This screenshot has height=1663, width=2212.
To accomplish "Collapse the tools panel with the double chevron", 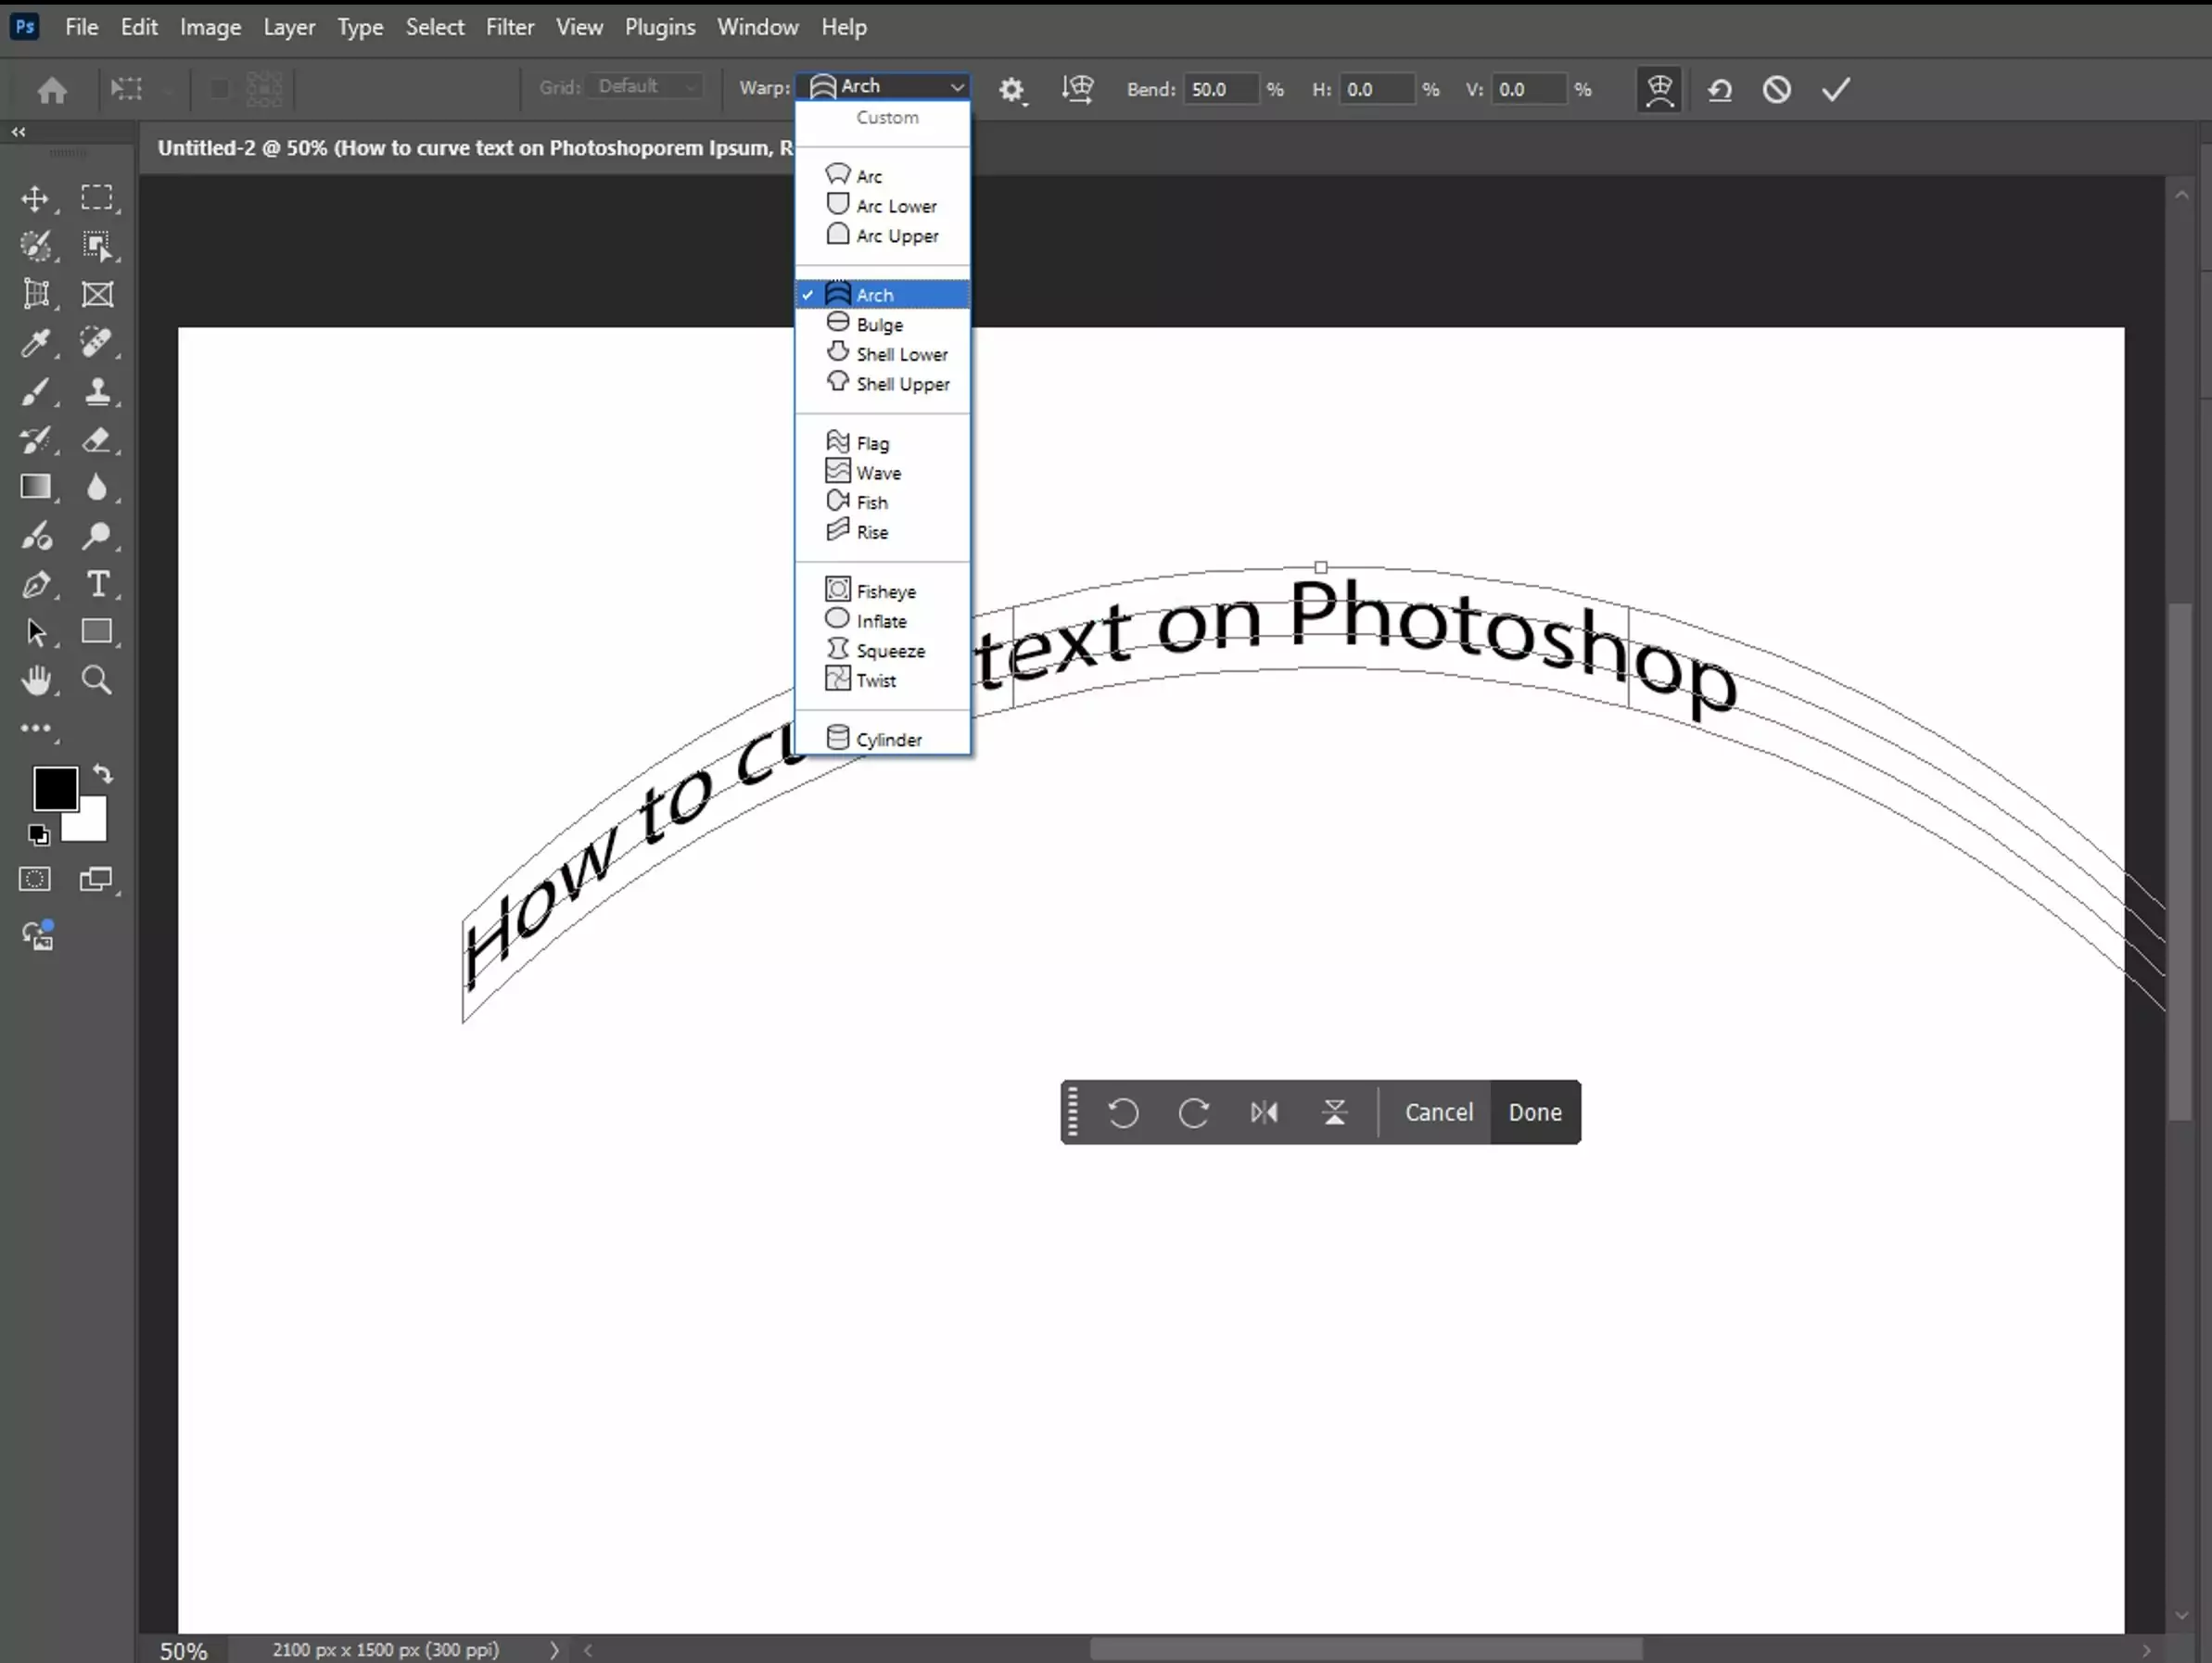I will 17,131.
